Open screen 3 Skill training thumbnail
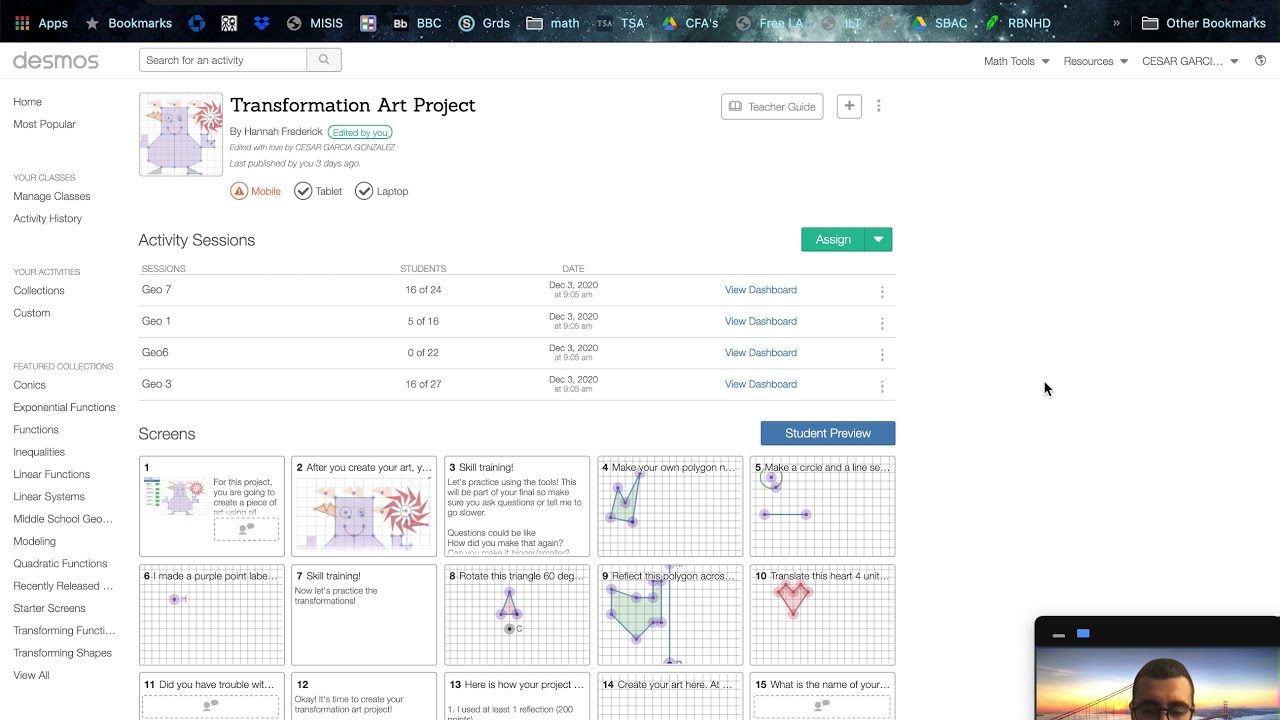 (x=517, y=507)
